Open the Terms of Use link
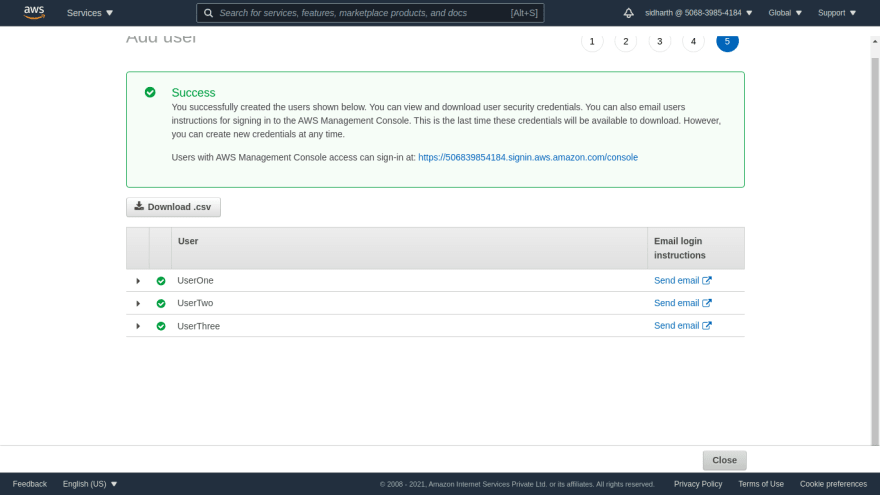880x495 pixels. [761, 484]
